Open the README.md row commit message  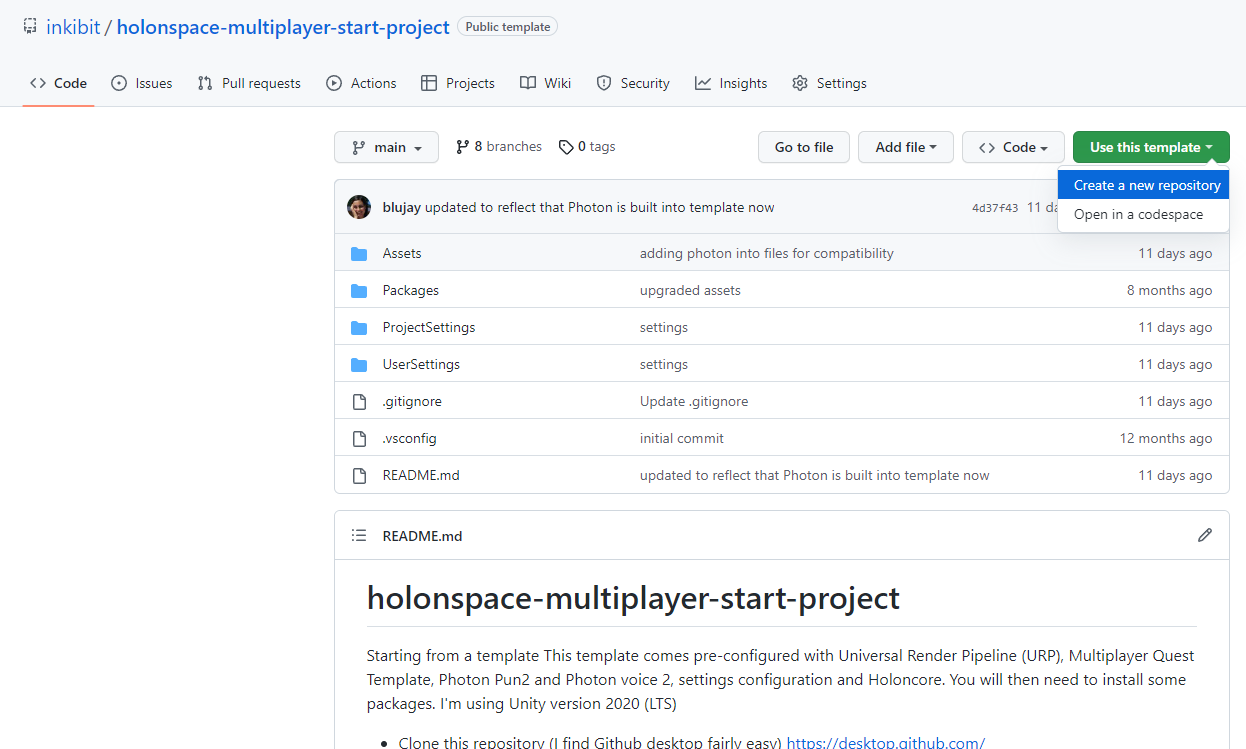click(x=815, y=475)
